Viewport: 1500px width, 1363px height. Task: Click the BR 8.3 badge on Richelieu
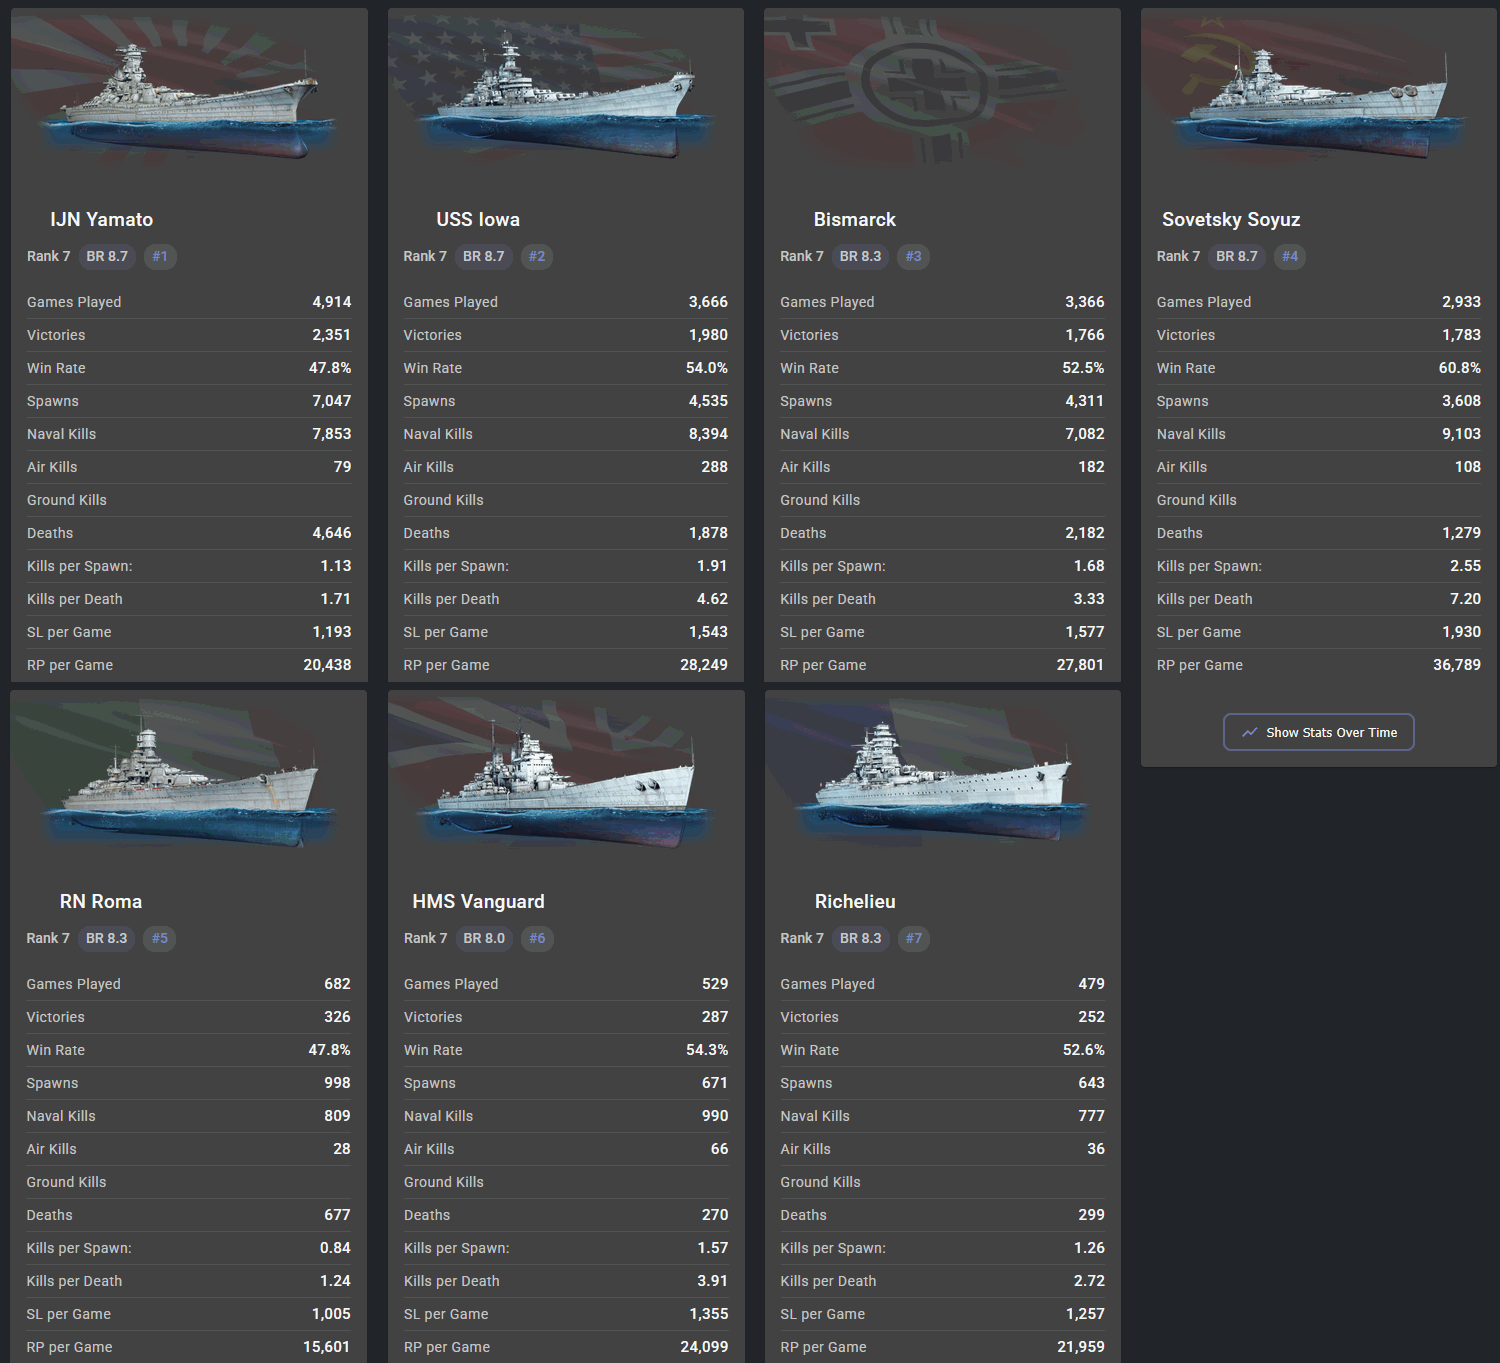(x=860, y=938)
